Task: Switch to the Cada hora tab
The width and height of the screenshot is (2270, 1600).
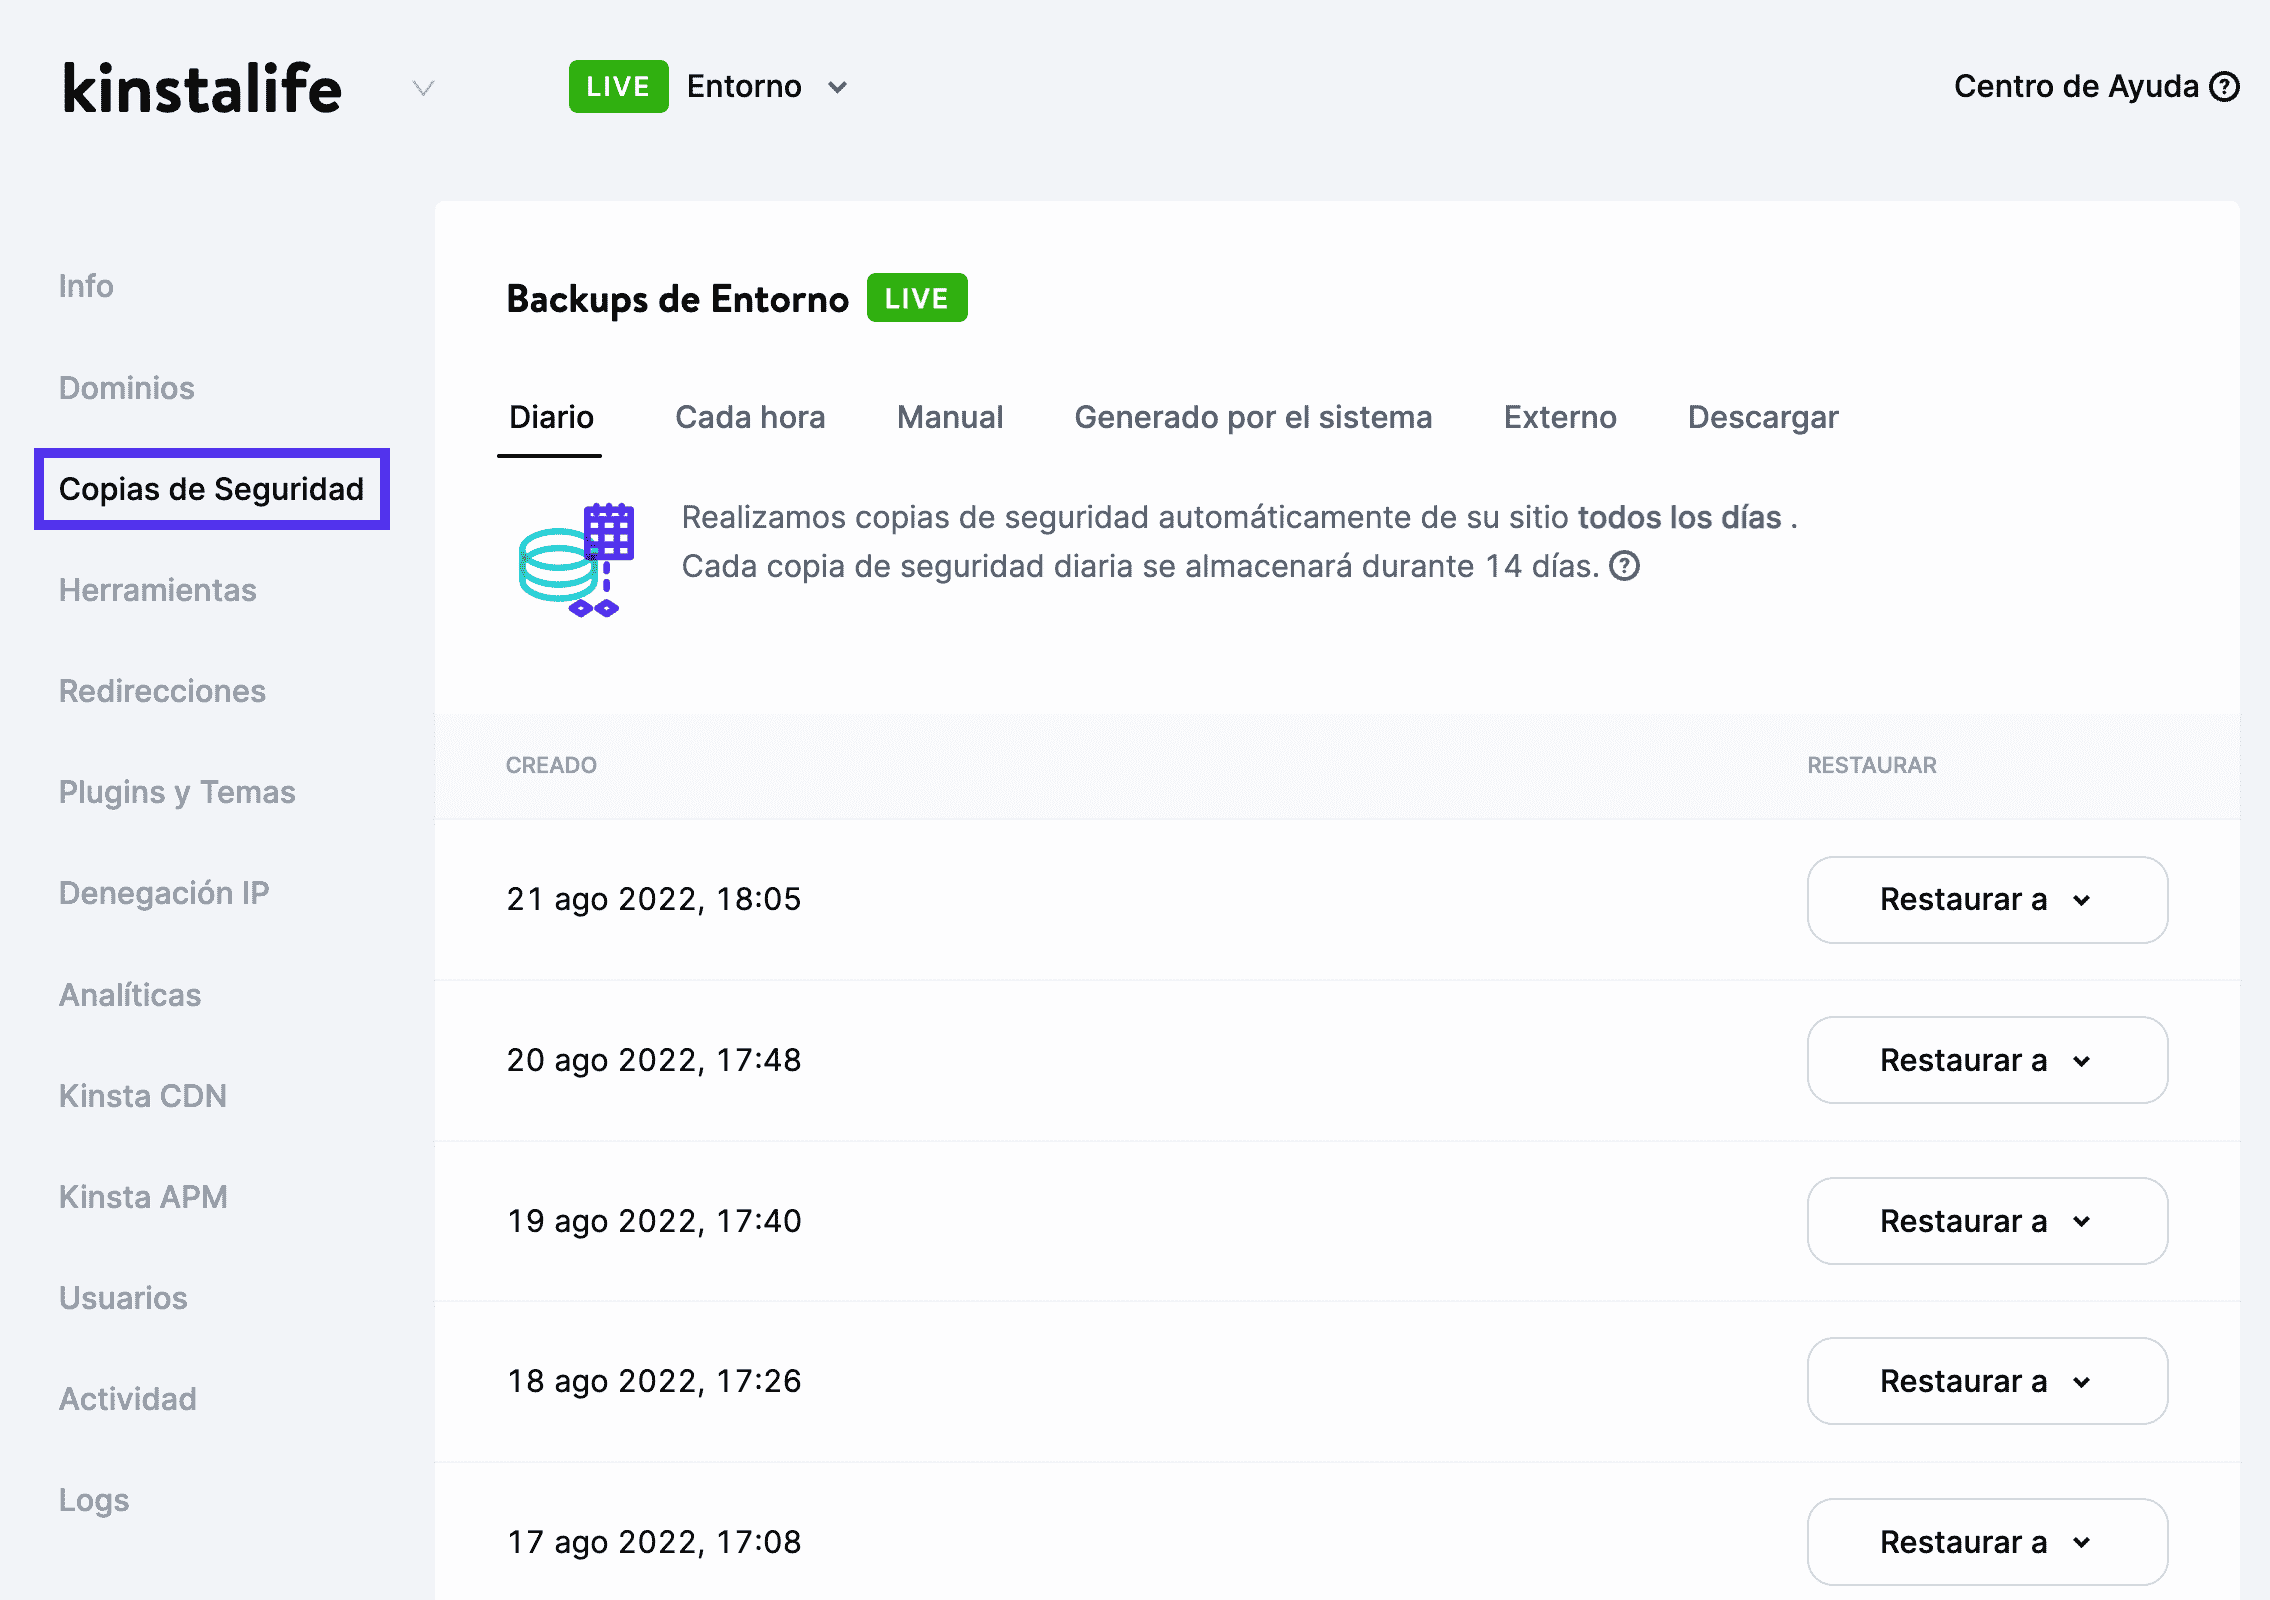Action: tap(750, 417)
